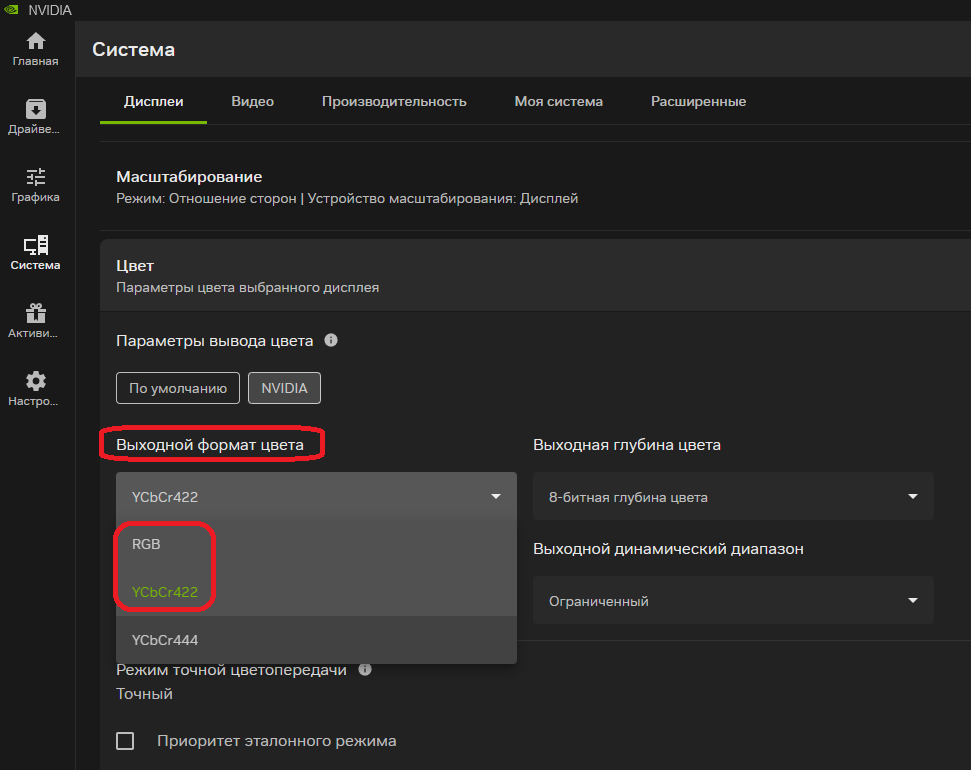Click the Выходной формат цвета label
The height and width of the screenshot is (770, 971).
pos(210,445)
